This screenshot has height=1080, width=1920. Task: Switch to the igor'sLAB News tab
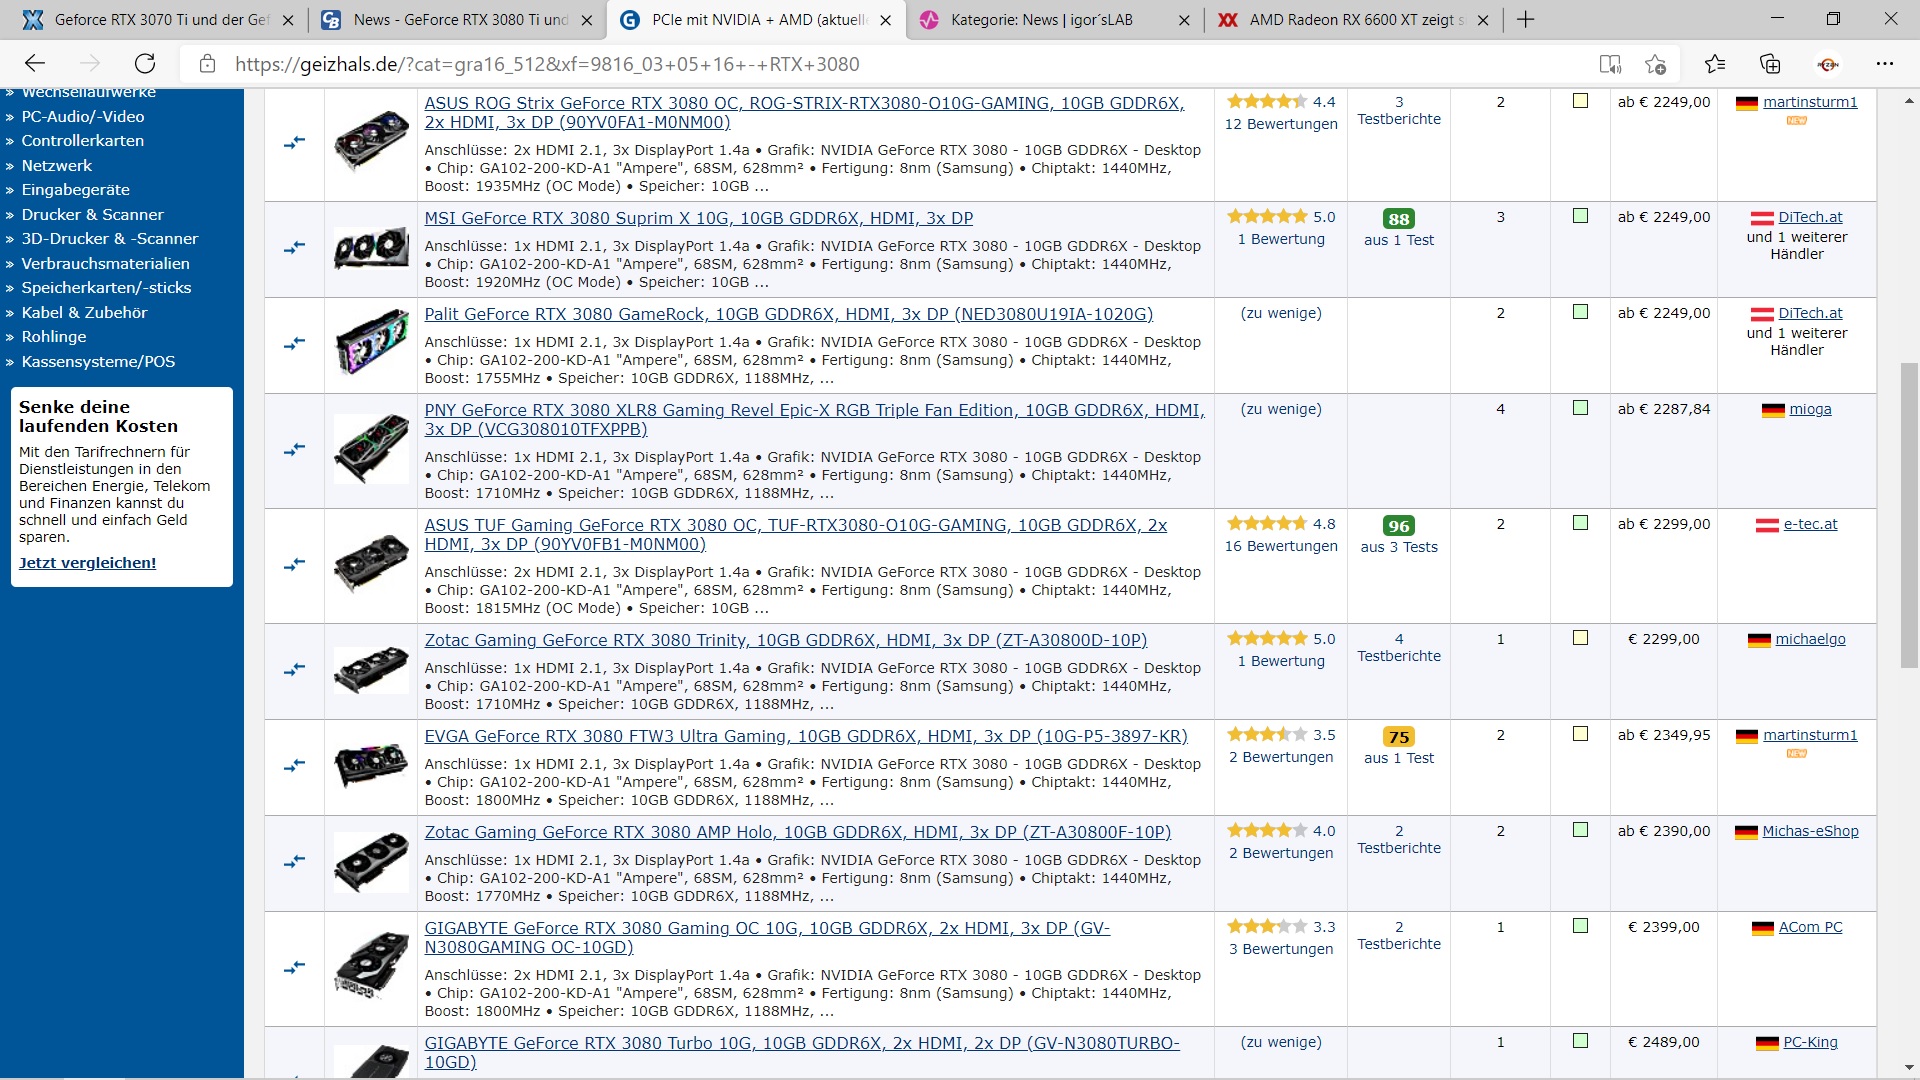click(x=1040, y=20)
